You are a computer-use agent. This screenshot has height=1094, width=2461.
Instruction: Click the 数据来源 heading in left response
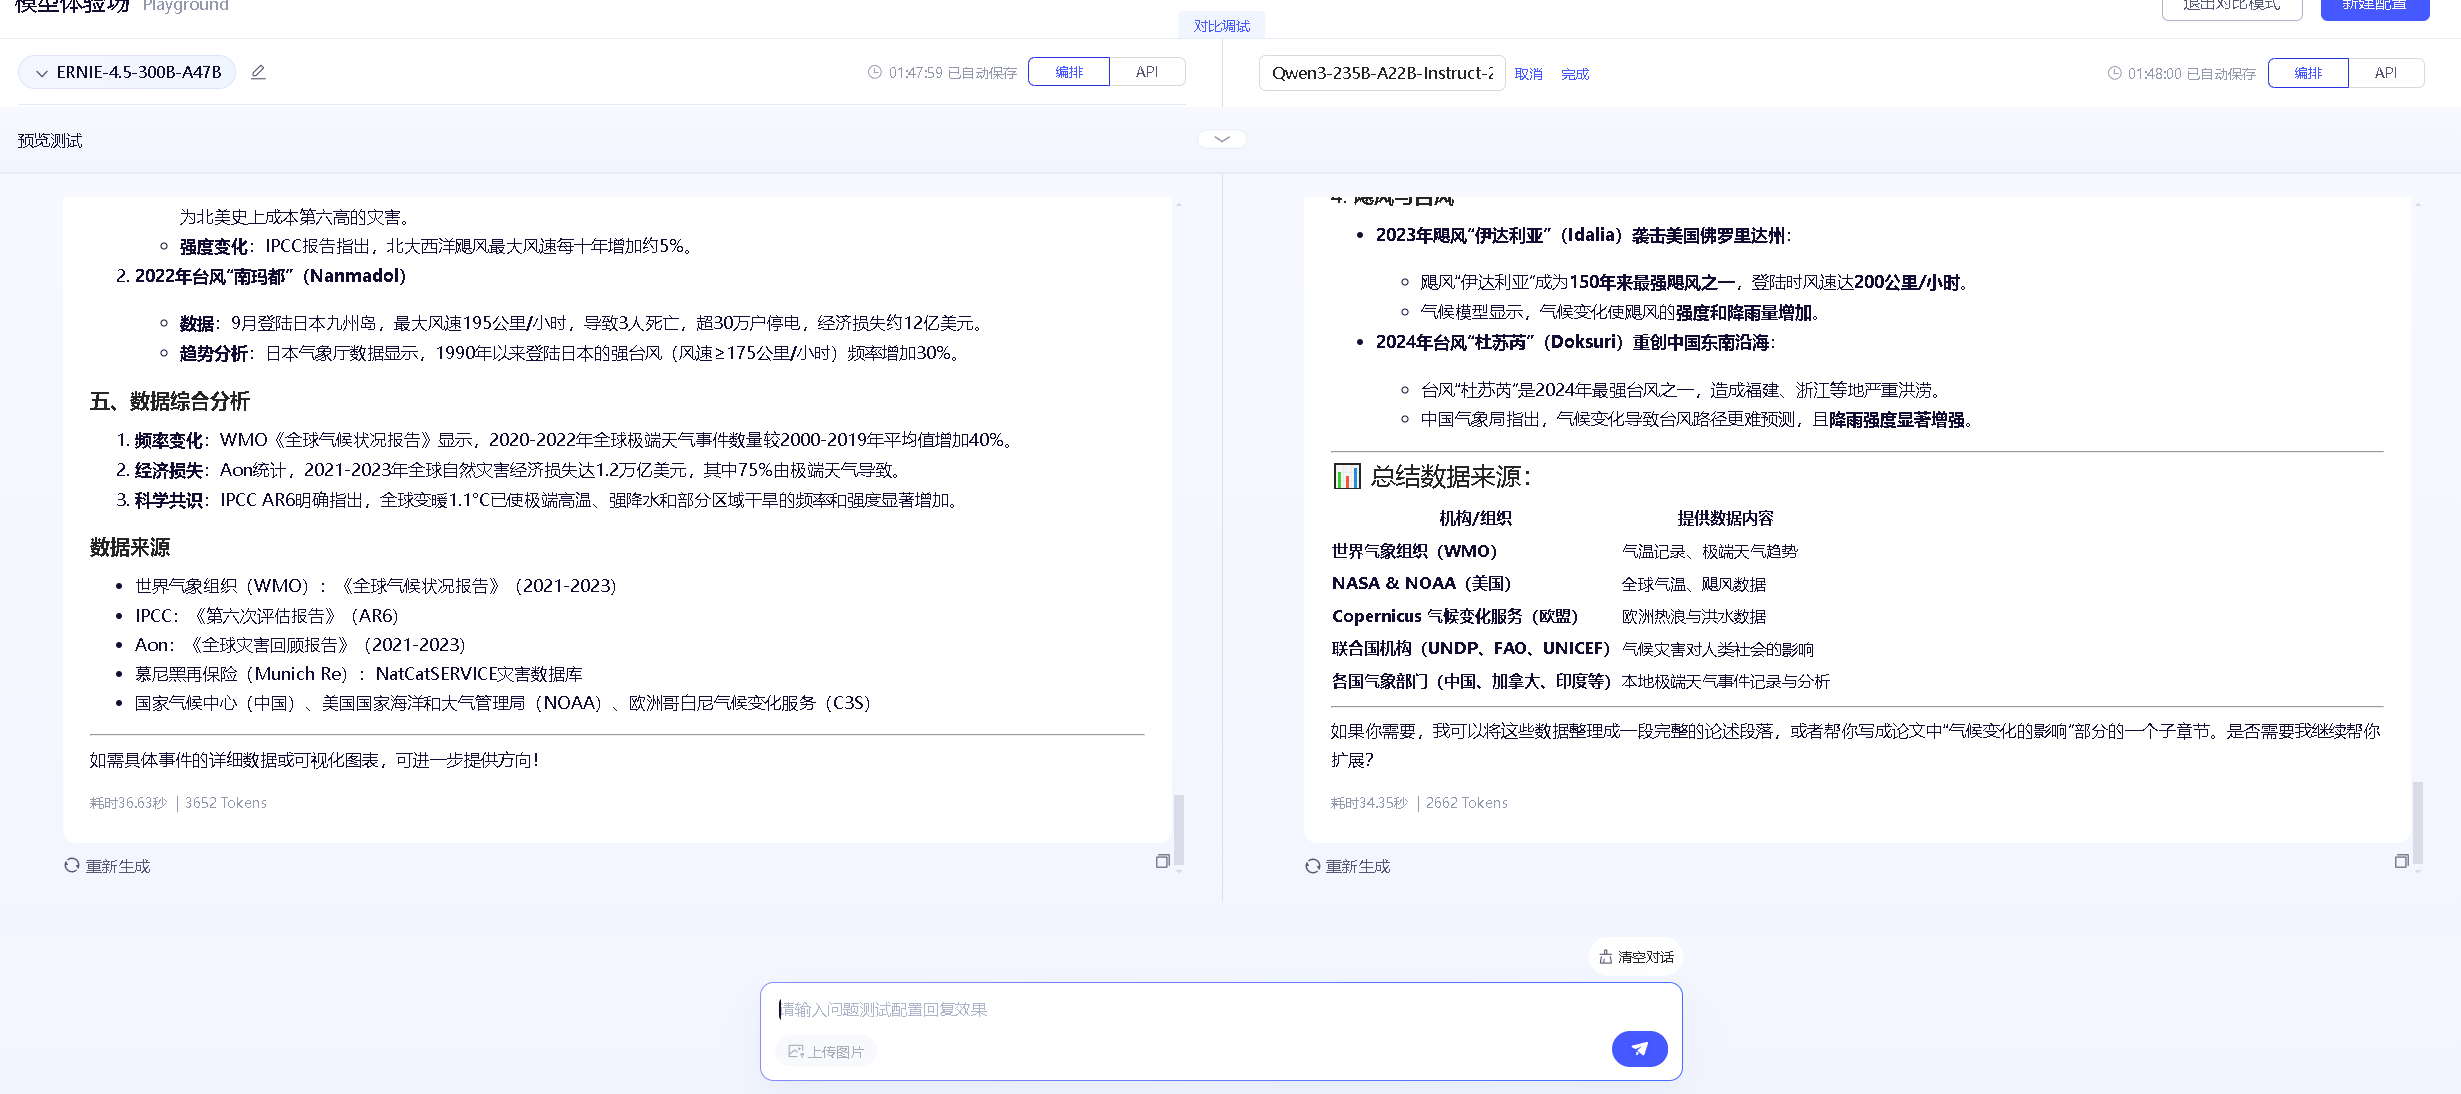point(130,547)
